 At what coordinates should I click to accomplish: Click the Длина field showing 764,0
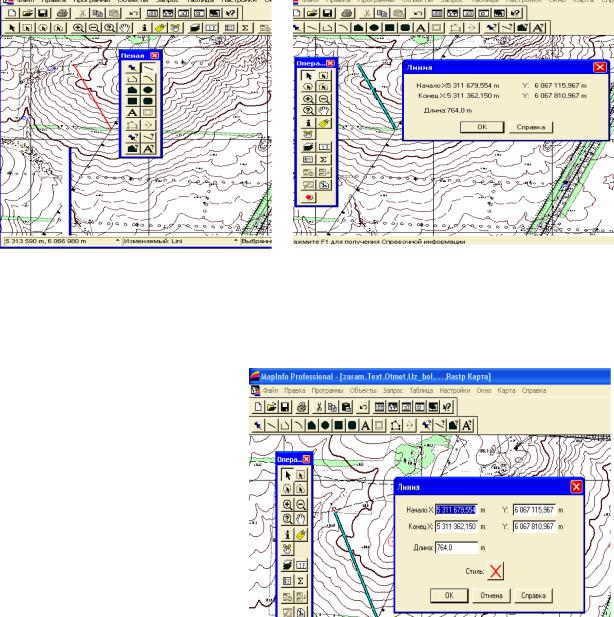[457, 548]
